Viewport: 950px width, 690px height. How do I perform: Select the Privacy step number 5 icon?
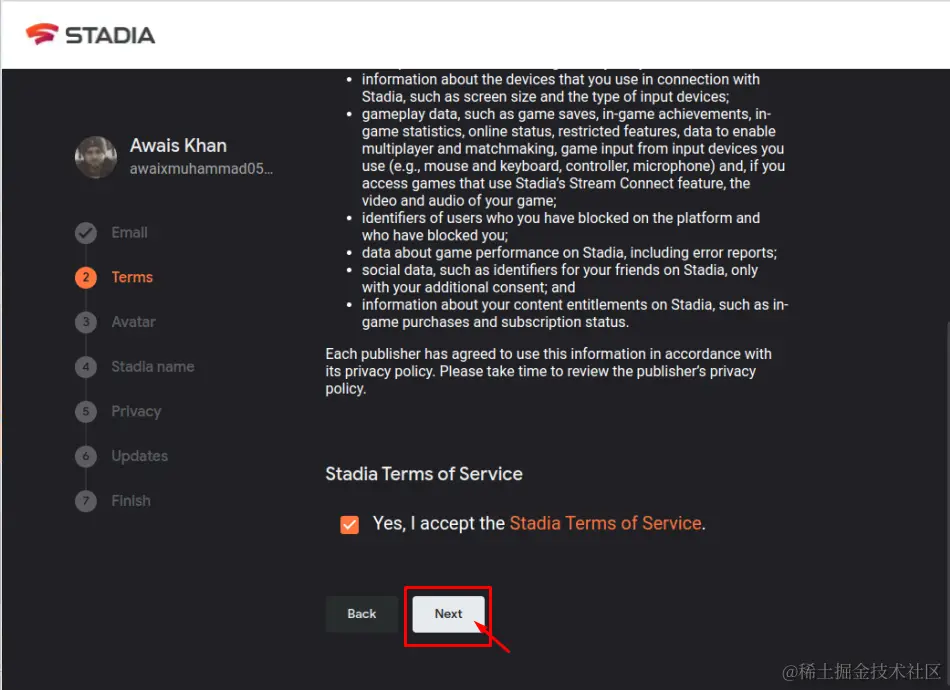[x=85, y=411]
